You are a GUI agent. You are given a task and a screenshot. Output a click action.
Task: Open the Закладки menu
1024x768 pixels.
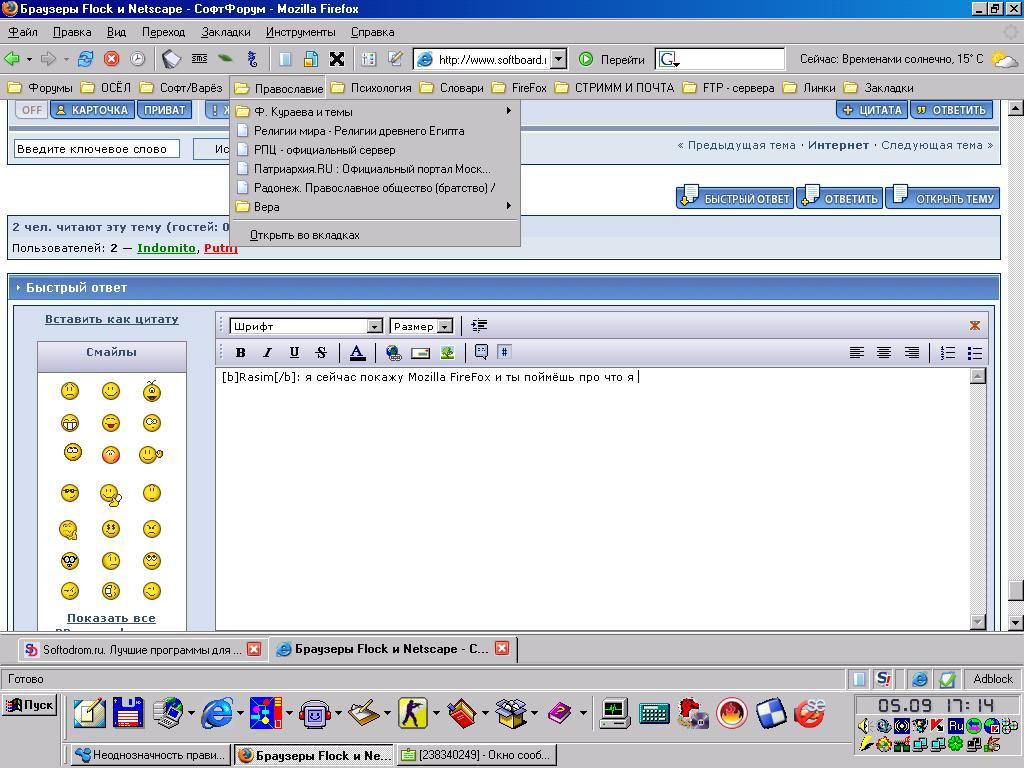click(226, 32)
